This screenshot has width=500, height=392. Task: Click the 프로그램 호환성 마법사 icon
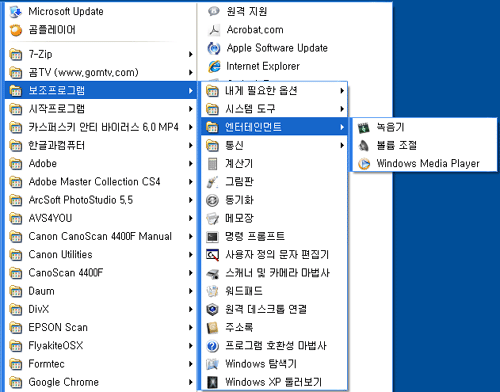click(212, 346)
